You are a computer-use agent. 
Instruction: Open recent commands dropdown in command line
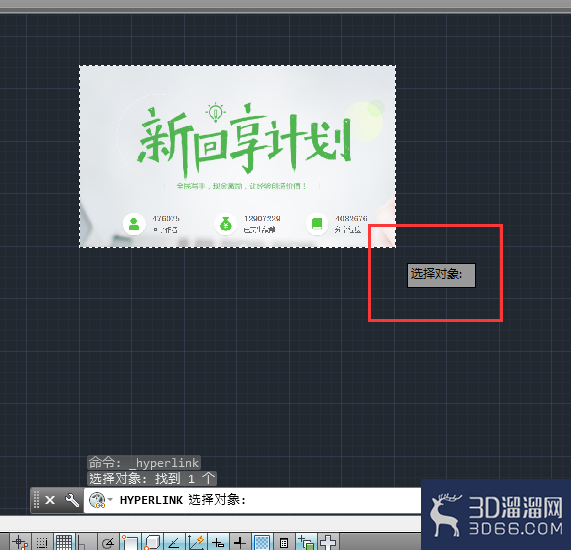[101, 500]
